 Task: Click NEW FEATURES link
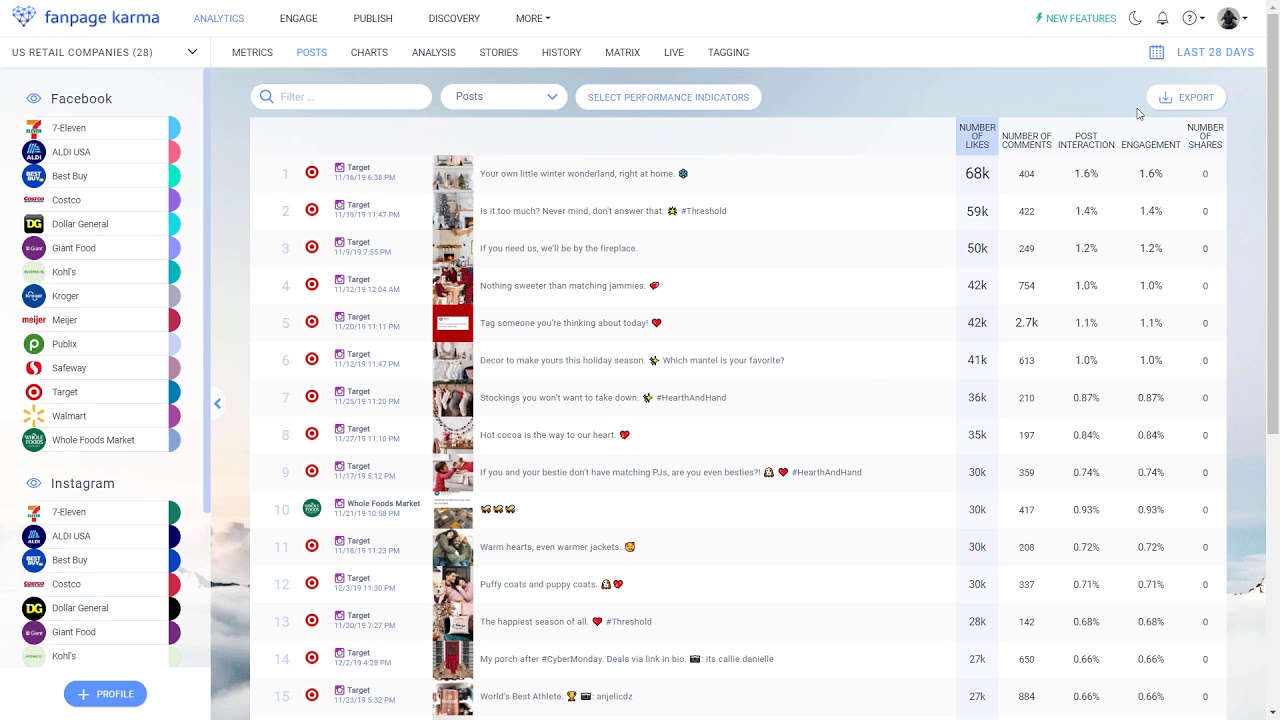click(x=1075, y=18)
